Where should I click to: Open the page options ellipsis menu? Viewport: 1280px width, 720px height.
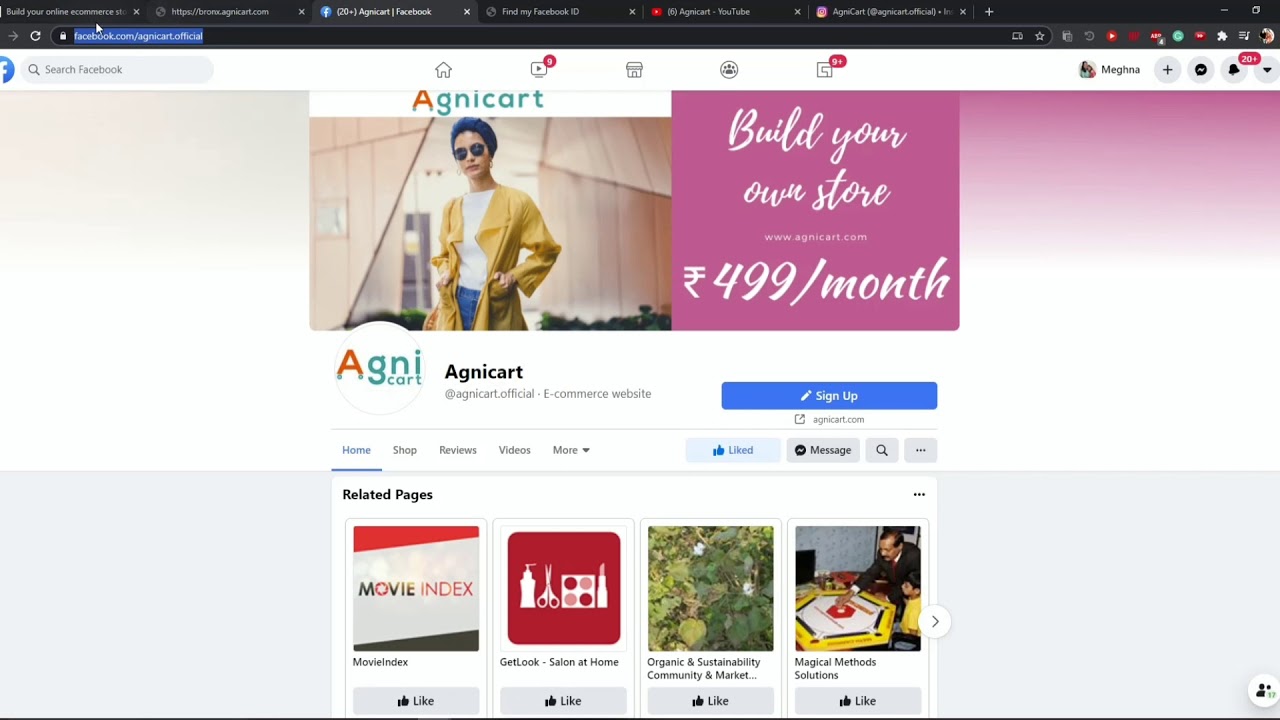tap(920, 450)
